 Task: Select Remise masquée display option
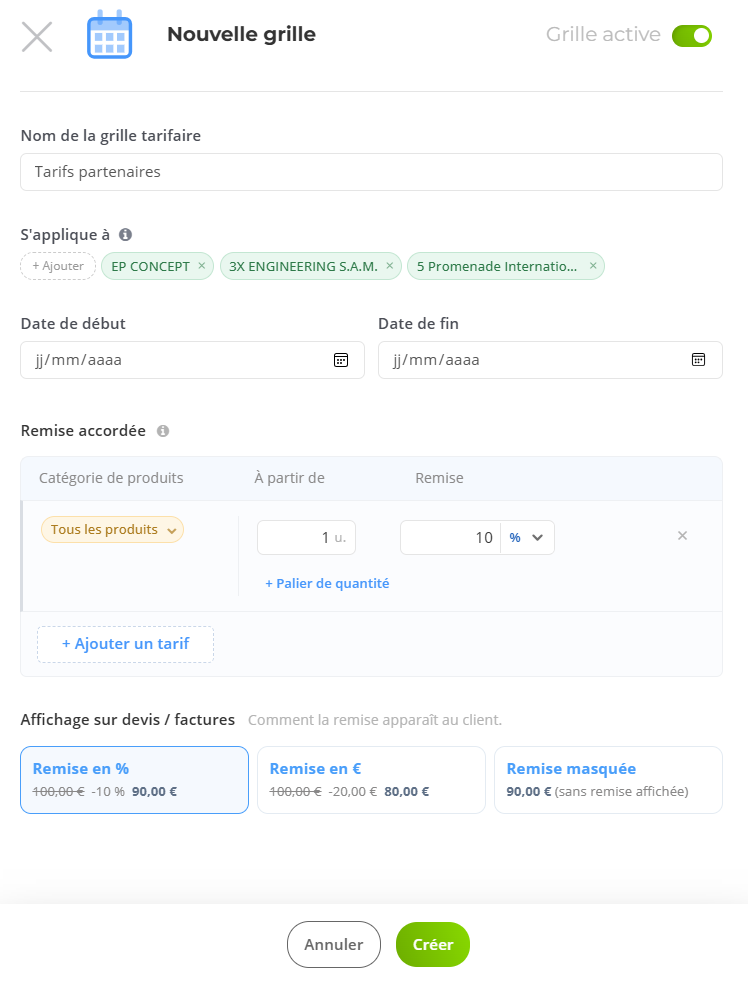[x=608, y=780]
